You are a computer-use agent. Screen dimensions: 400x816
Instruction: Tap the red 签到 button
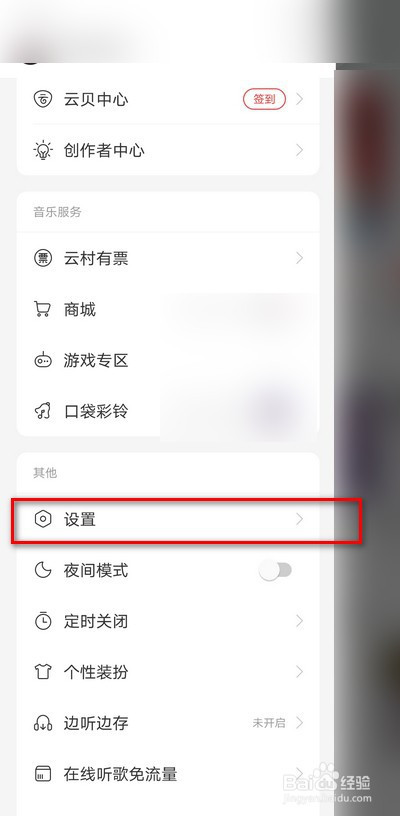tap(264, 99)
